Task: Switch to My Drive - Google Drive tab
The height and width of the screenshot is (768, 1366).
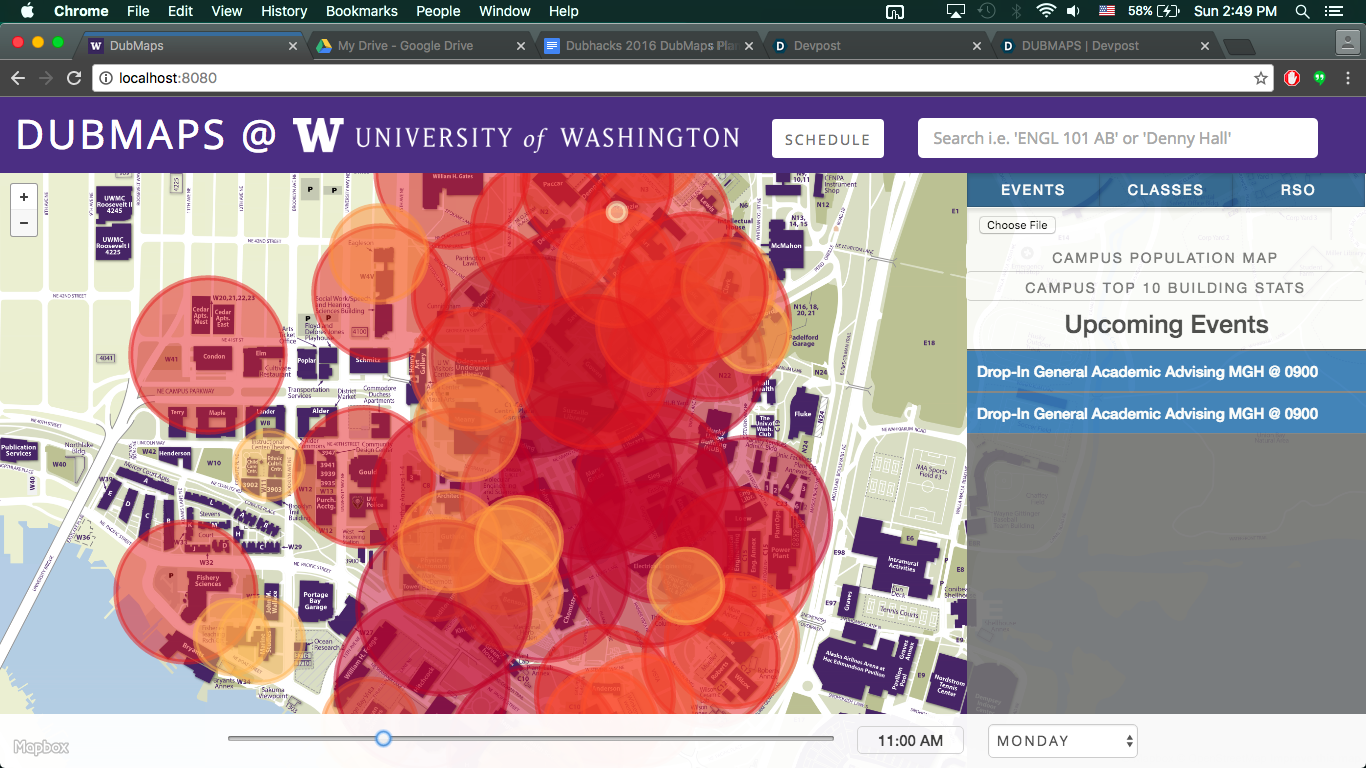Action: click(x=405, y=46)
